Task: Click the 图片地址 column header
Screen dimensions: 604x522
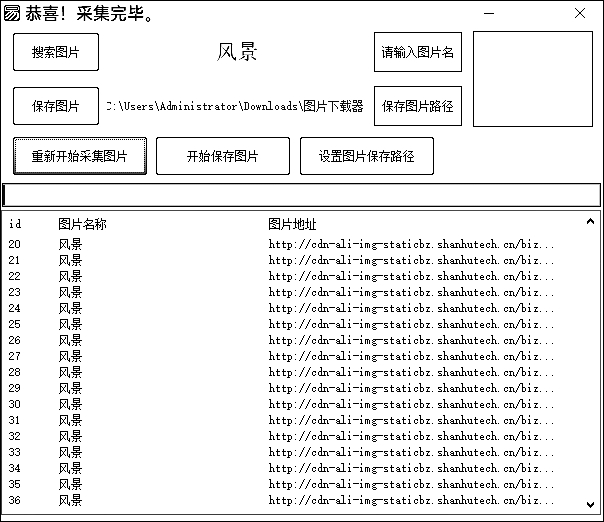Action: pos(292,224)
